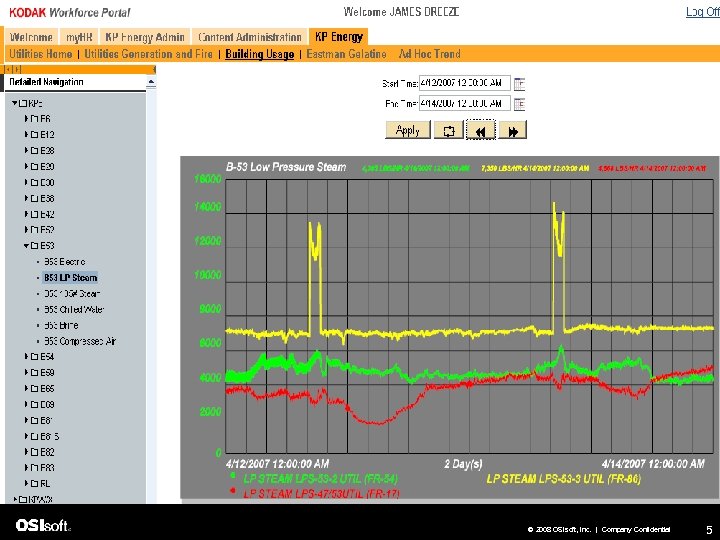
Task: Open the B53 Electric tree item
Action: [65, 262]
